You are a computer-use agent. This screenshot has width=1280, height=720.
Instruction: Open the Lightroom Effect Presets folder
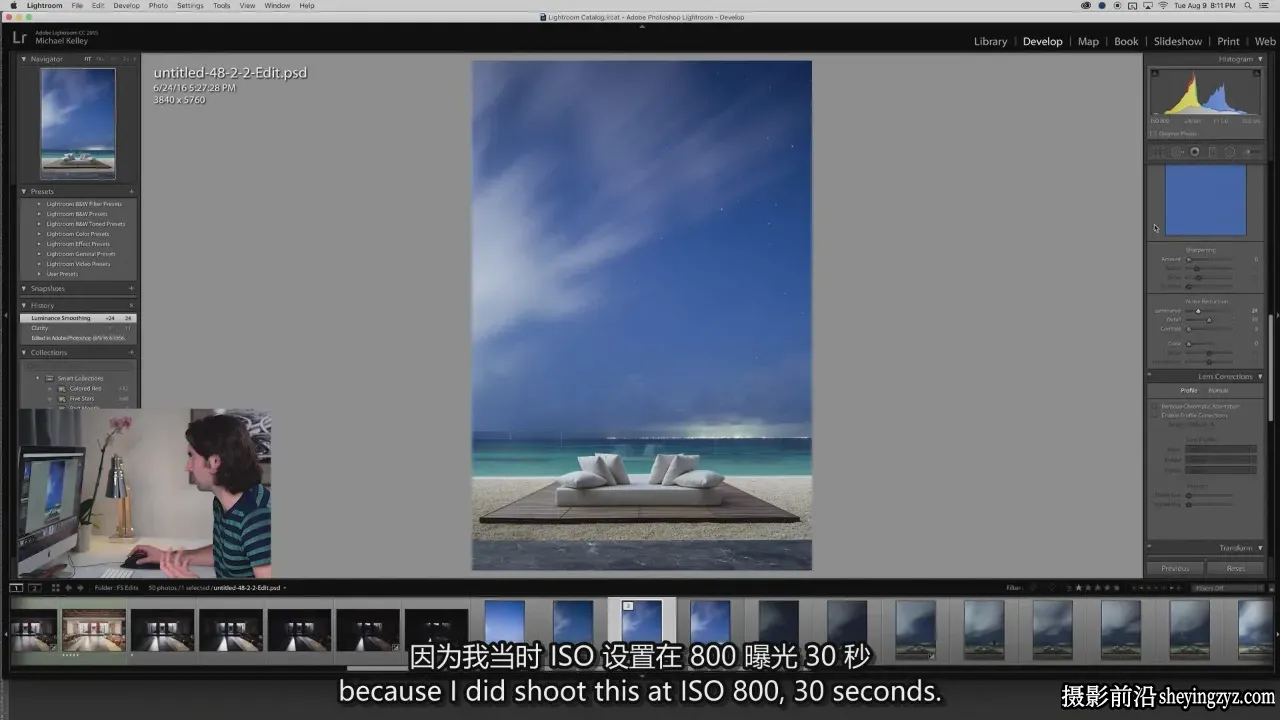[x=78, y=244]
